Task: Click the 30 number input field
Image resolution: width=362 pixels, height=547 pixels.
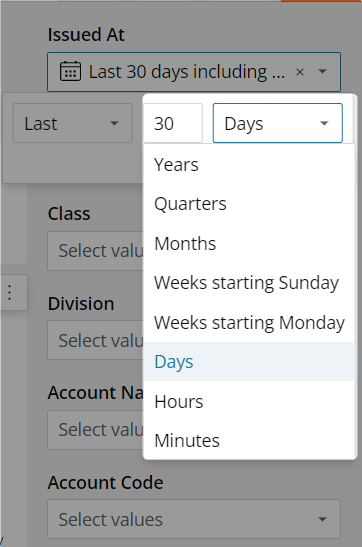Action: (173, 123)
